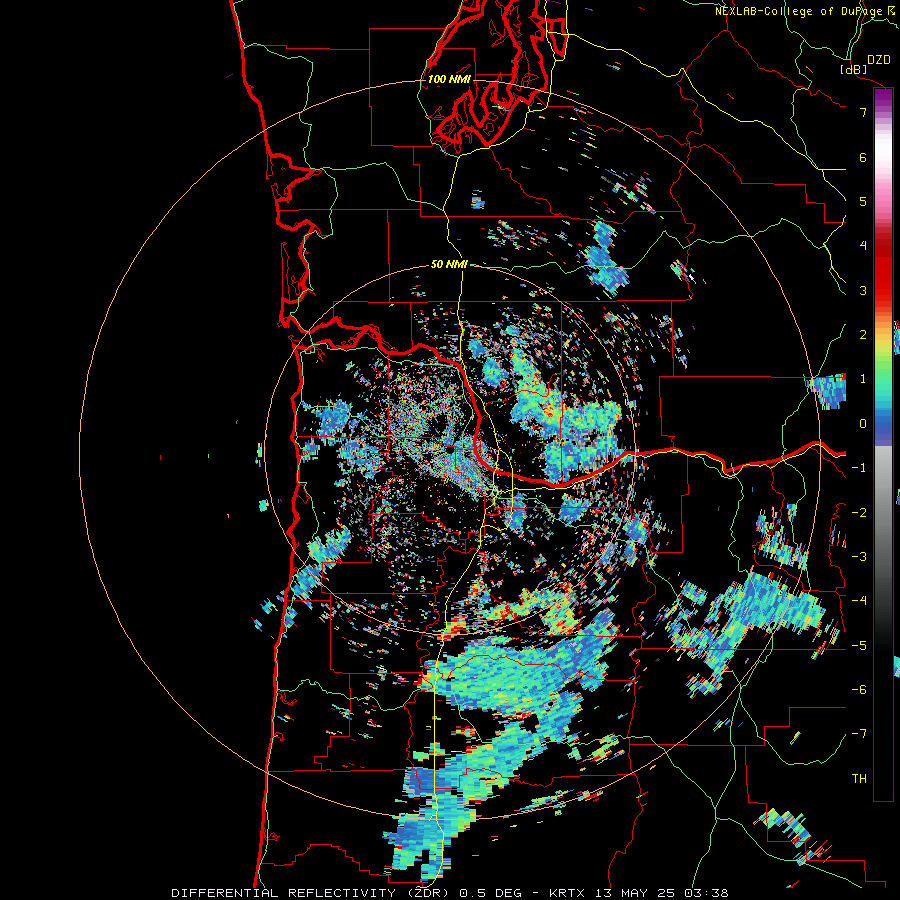Viewport: 900px width, 900px height.
Task: Select the -3 dB scale label
Action: (859, 557)
